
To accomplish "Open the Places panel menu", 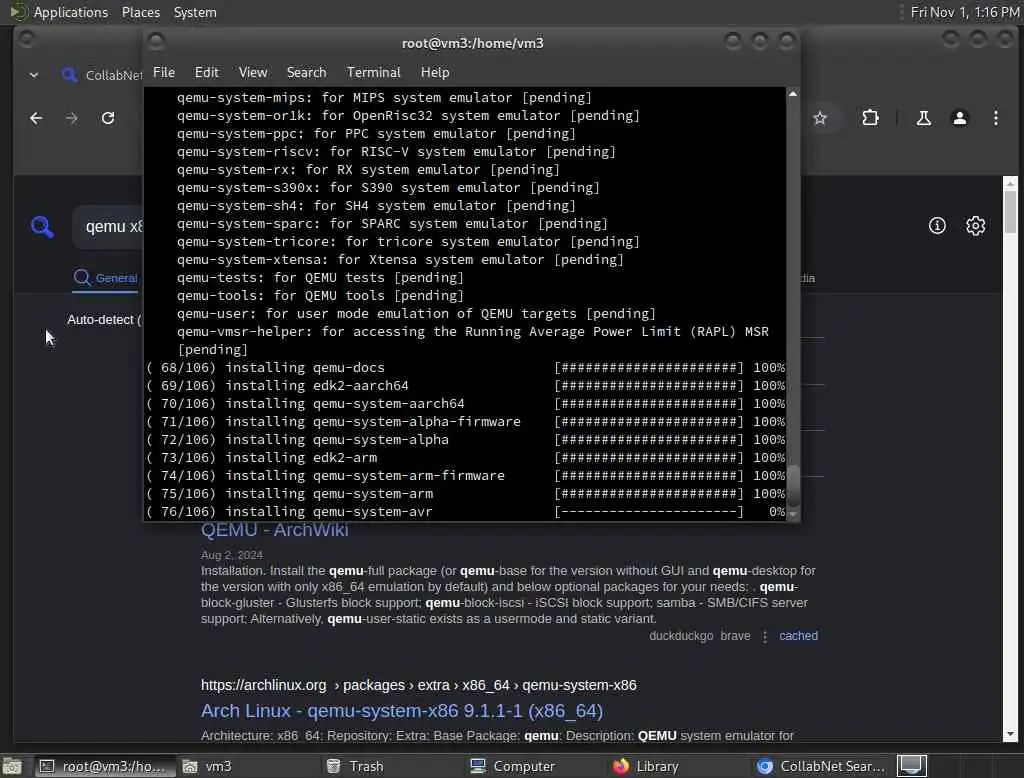I will (140, 12).
